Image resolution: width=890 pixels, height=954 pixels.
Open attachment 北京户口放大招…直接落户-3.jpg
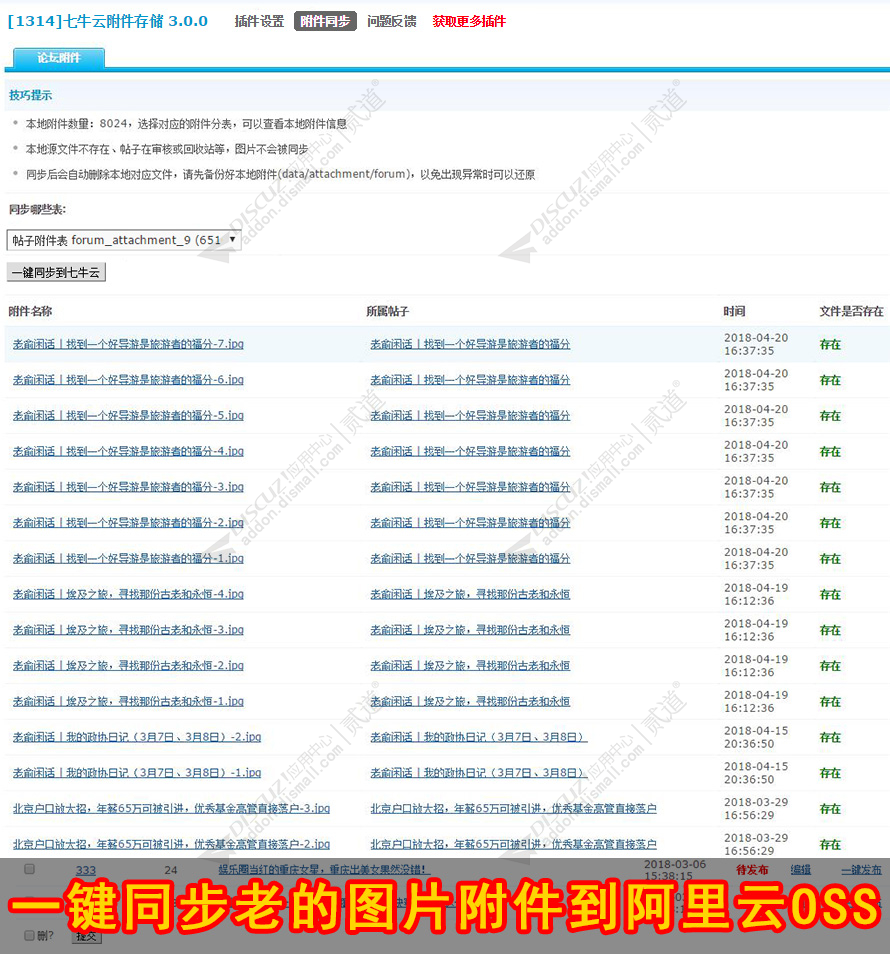[x=172, y=809]
